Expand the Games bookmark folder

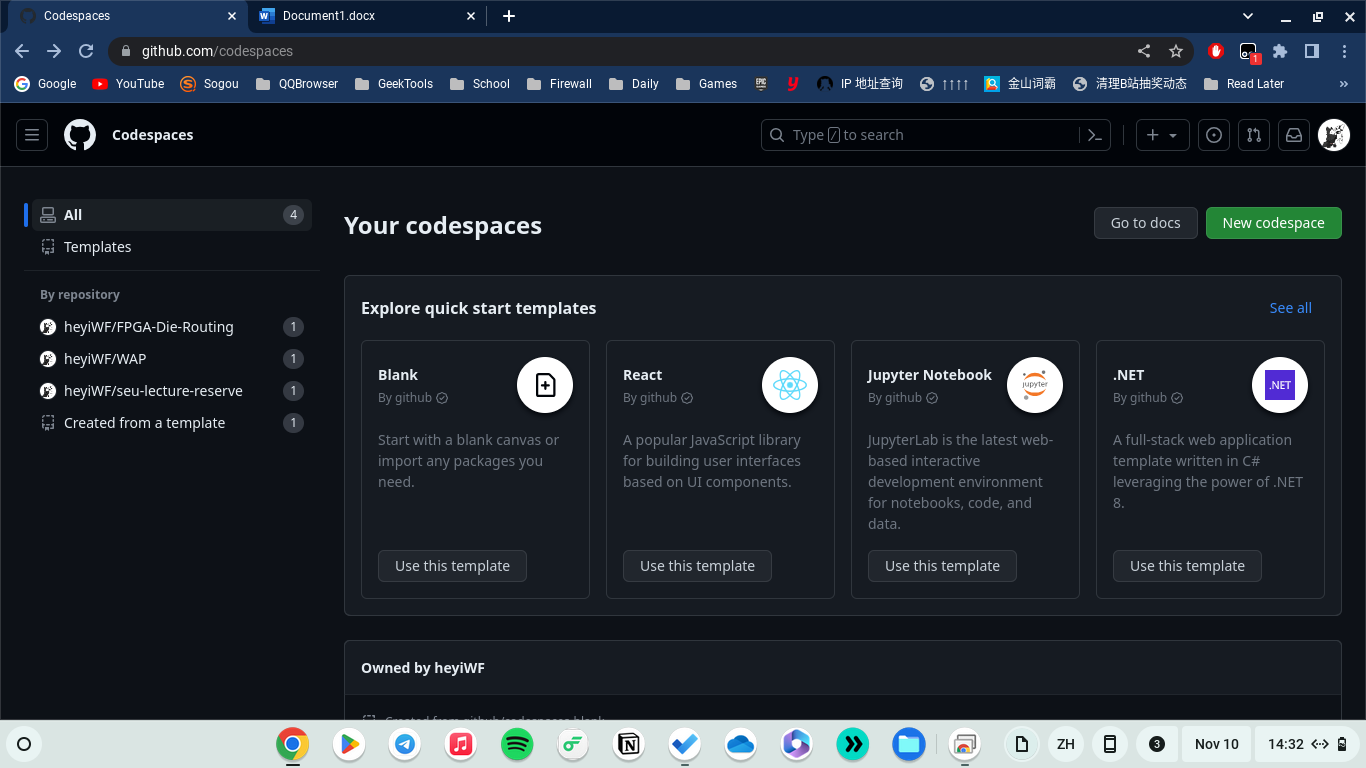706,84
